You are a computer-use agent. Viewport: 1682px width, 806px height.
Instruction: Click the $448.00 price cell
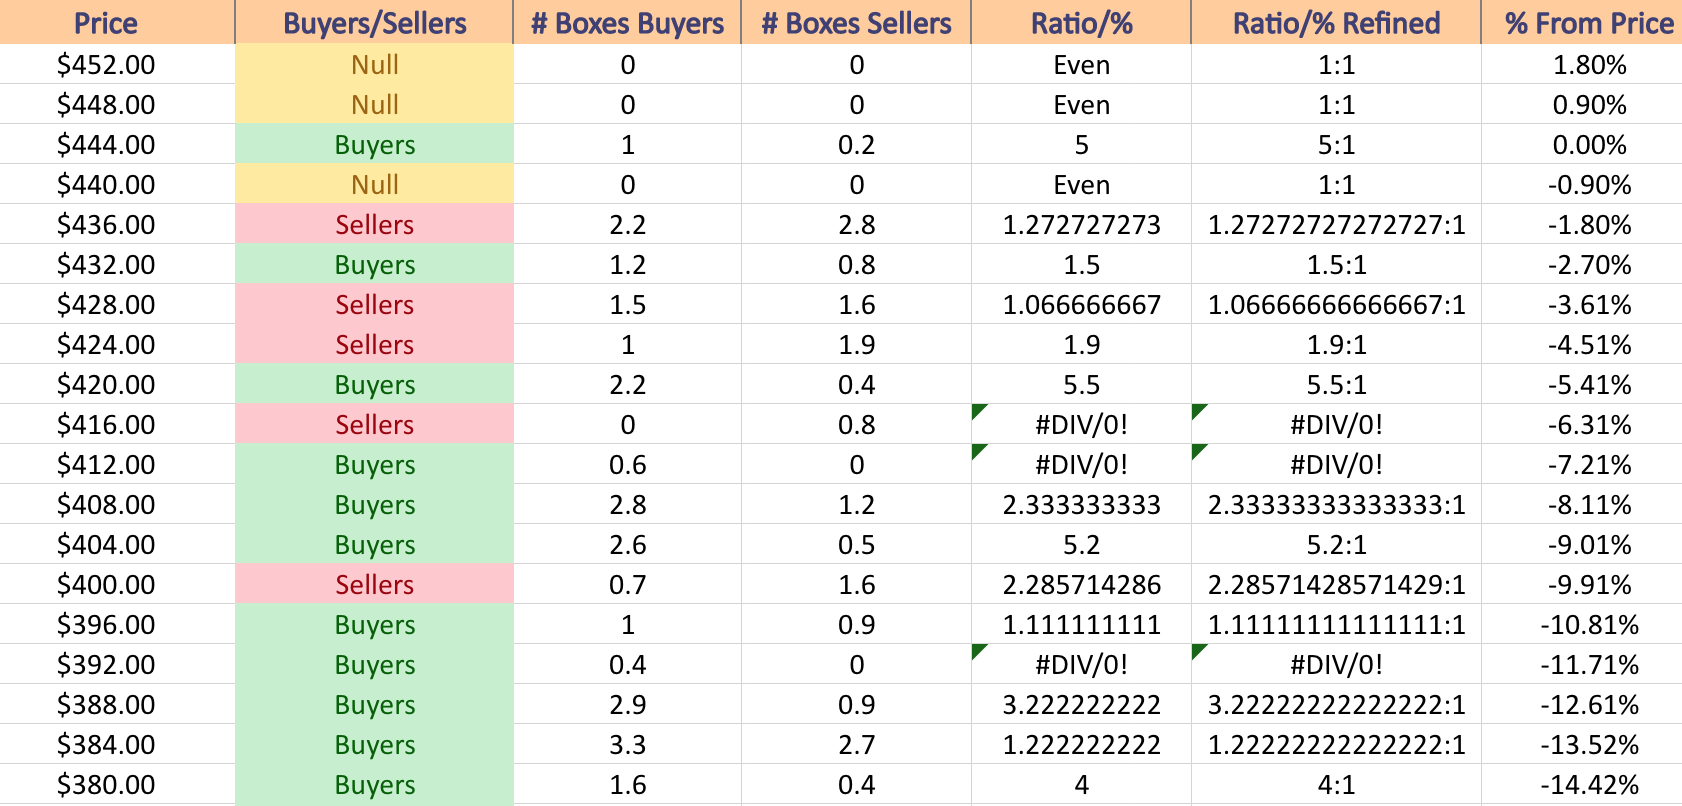point(117,105)
